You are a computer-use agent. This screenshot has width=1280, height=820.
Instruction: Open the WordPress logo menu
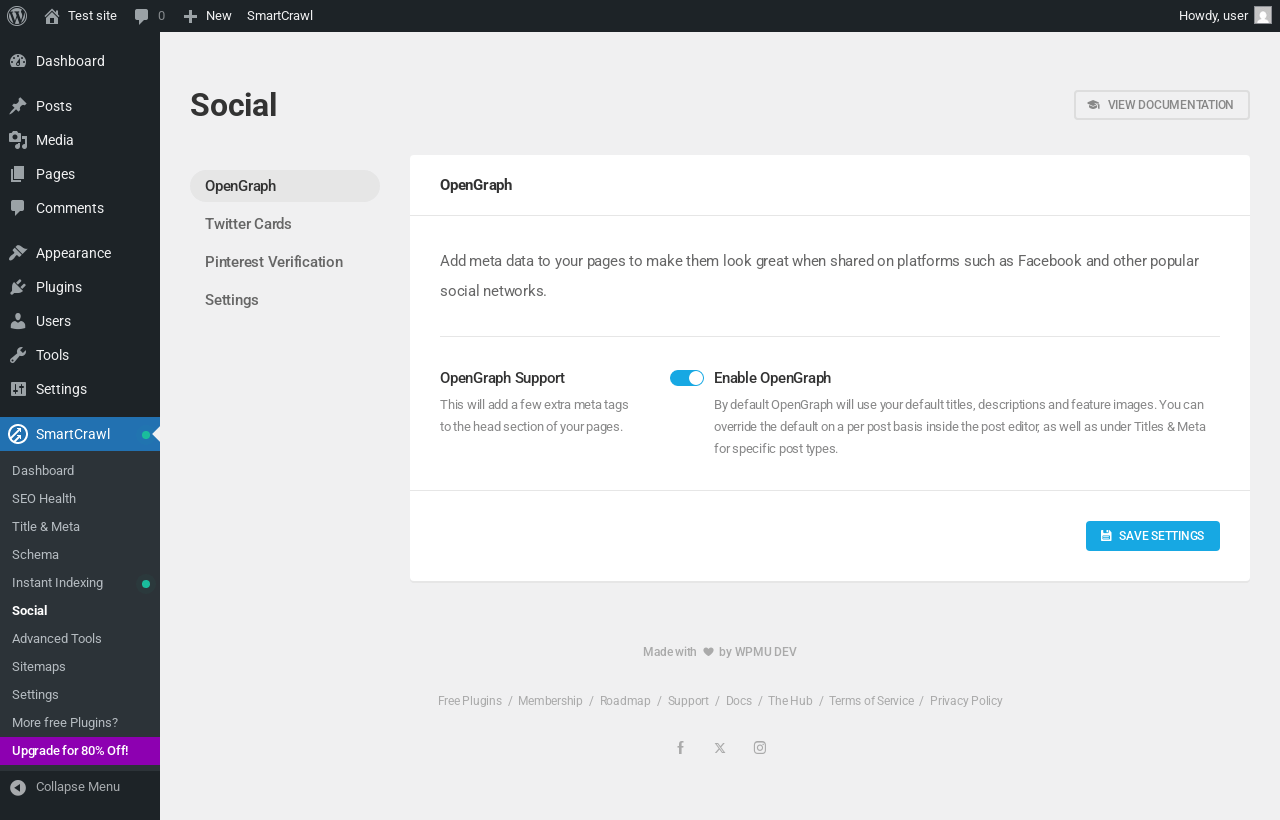(x=17, y=15)
